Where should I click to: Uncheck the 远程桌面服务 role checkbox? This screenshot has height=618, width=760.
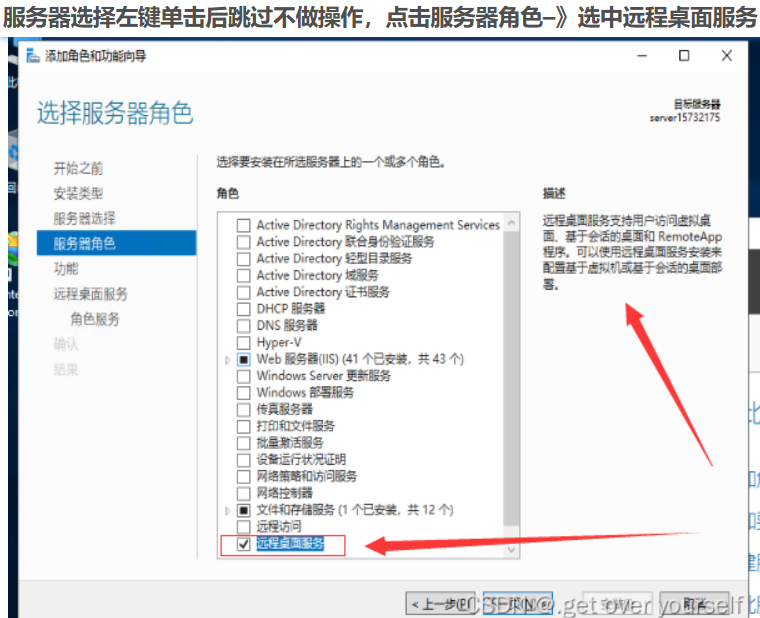pos(243,544)
